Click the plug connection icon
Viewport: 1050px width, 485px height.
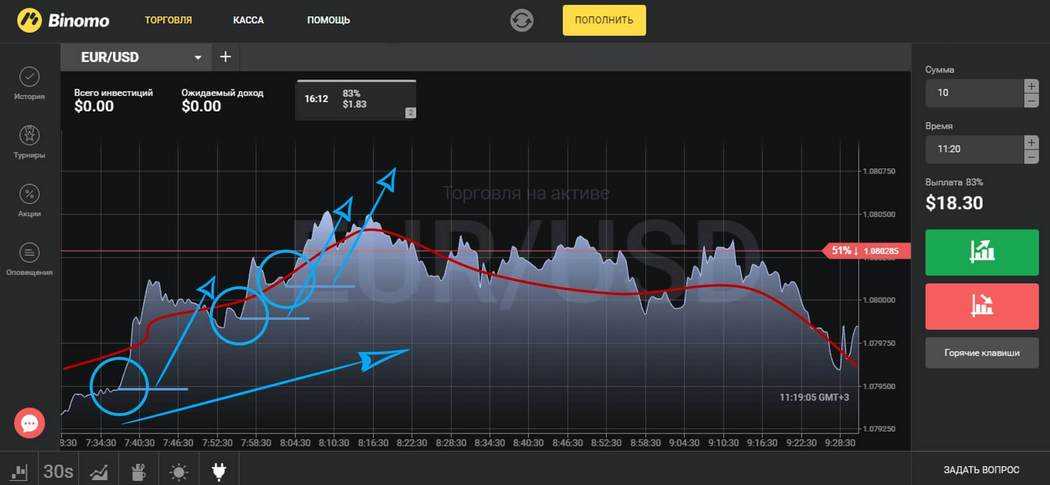click(x=218, y=470)
